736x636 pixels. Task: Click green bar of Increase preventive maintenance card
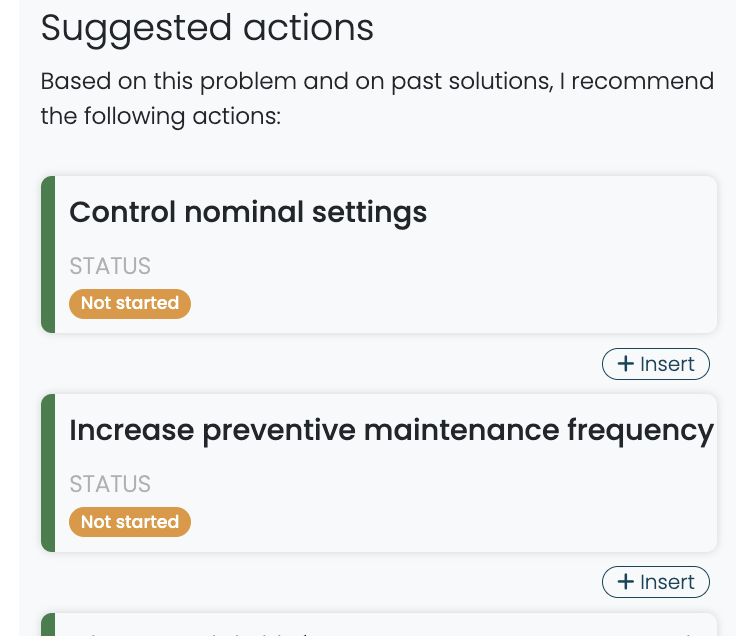[47, 472]
